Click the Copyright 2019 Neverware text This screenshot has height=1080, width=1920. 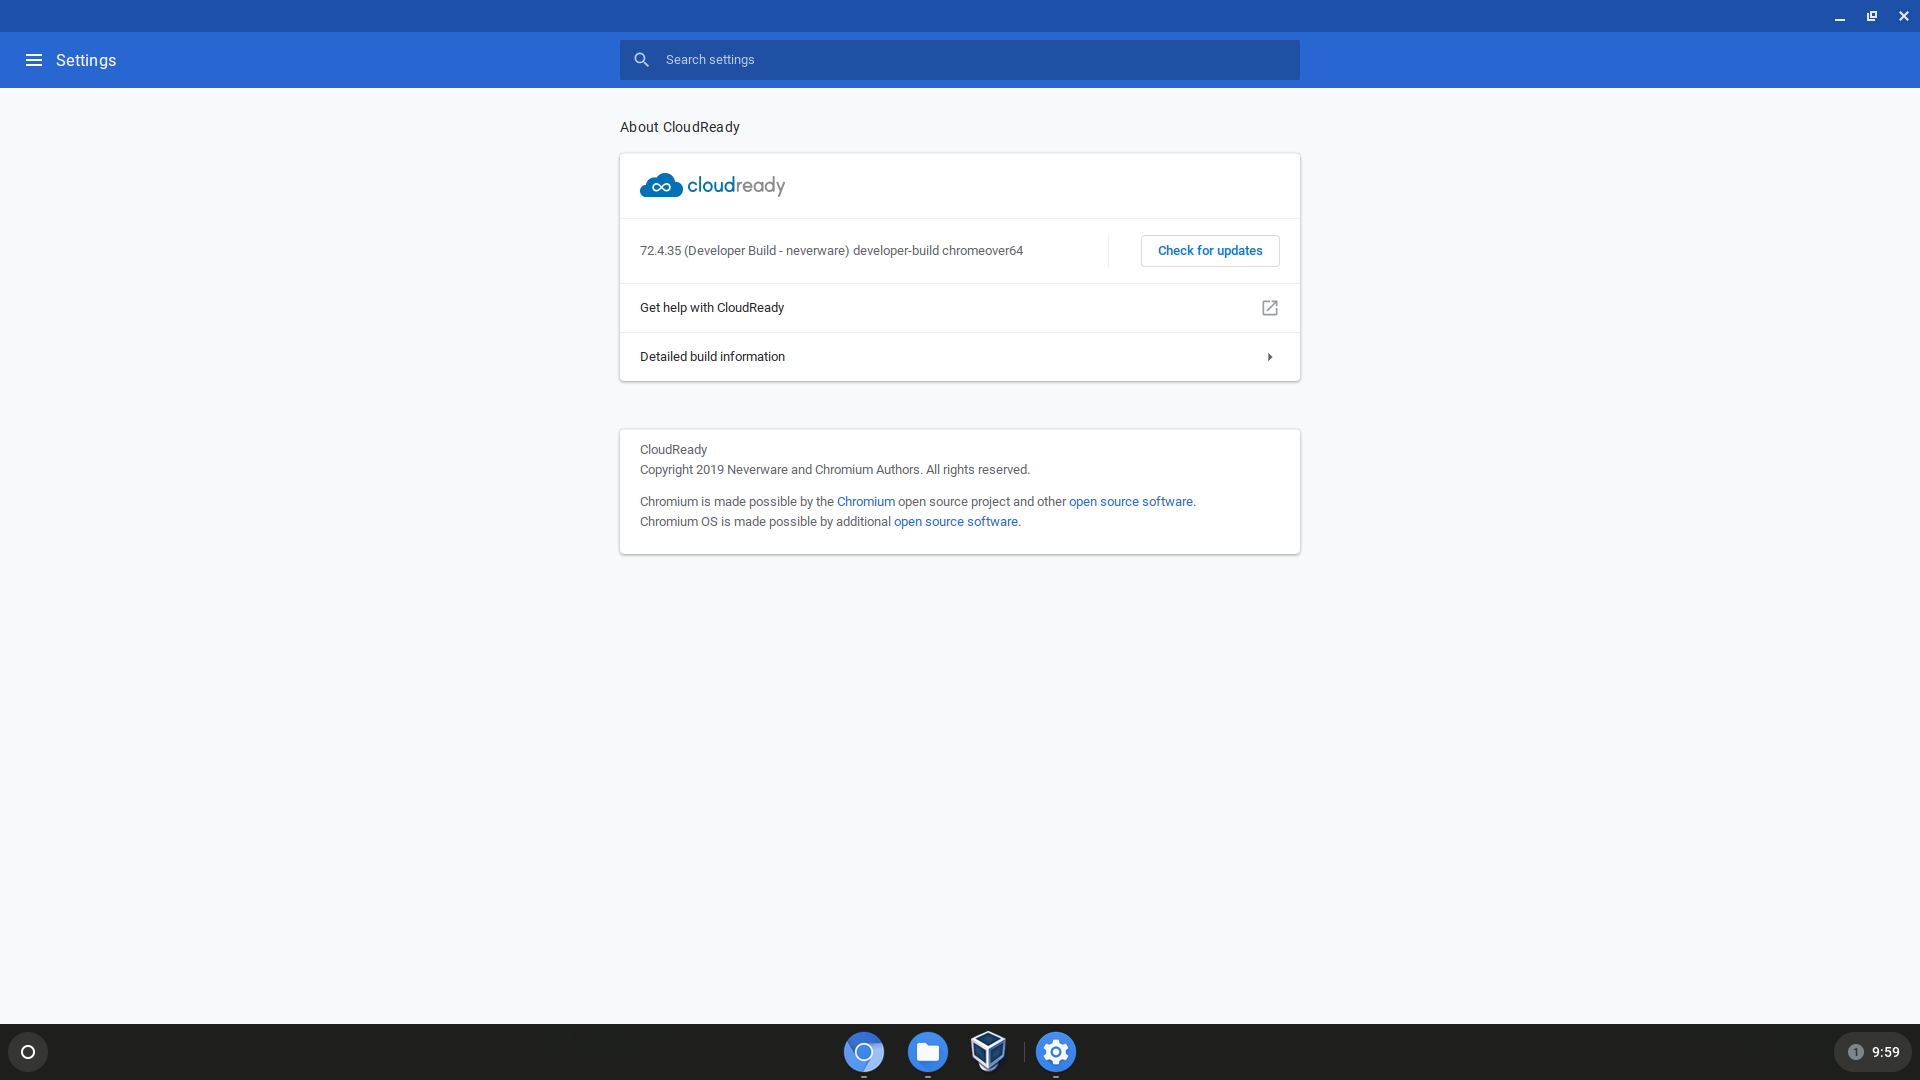tap(835, 470)
